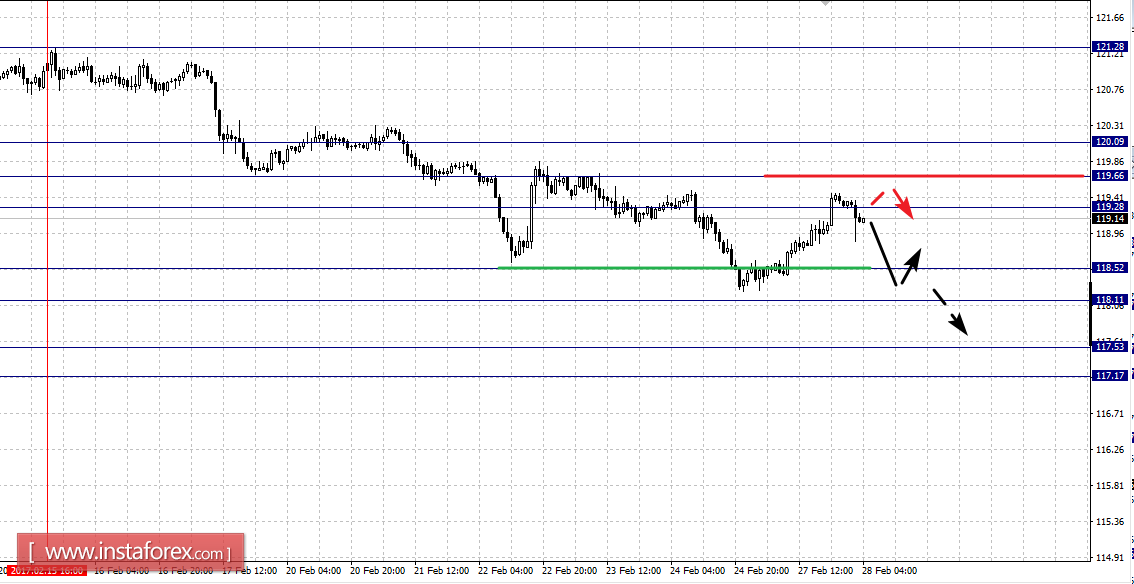Click the 115.36 price scale value
Image resolution: width=1134 pixels, height=584 pixels.
click(1110, 522)
